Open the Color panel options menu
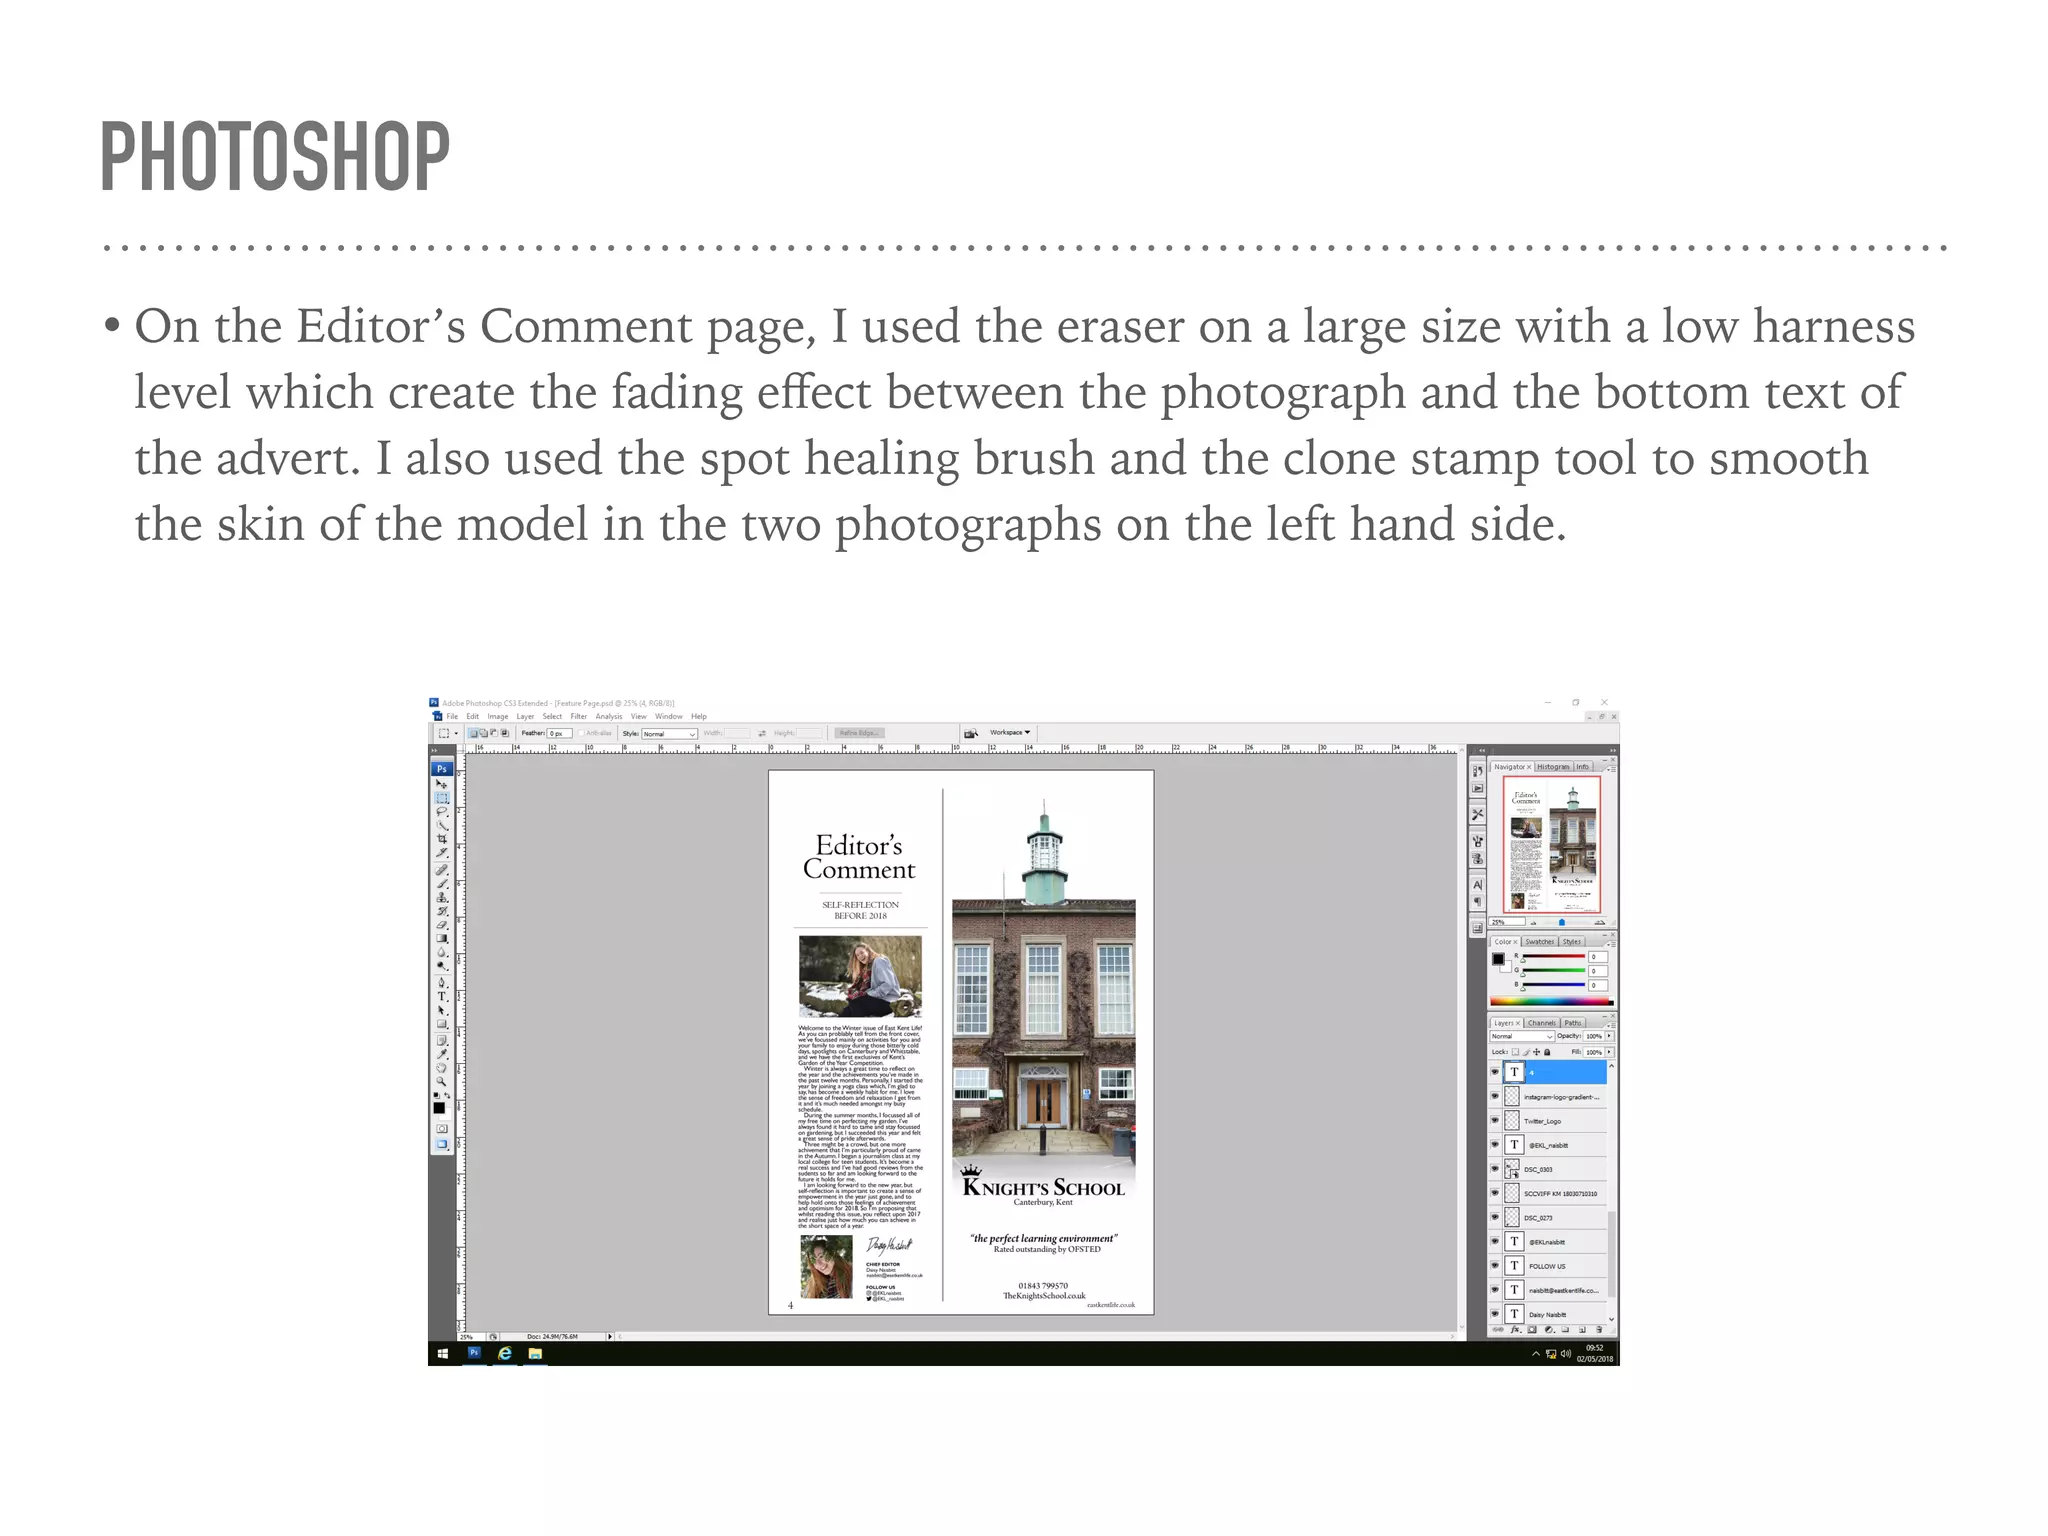Image resolution: width=2048 pixels, height=1536 pixels. pos(1612,945)
